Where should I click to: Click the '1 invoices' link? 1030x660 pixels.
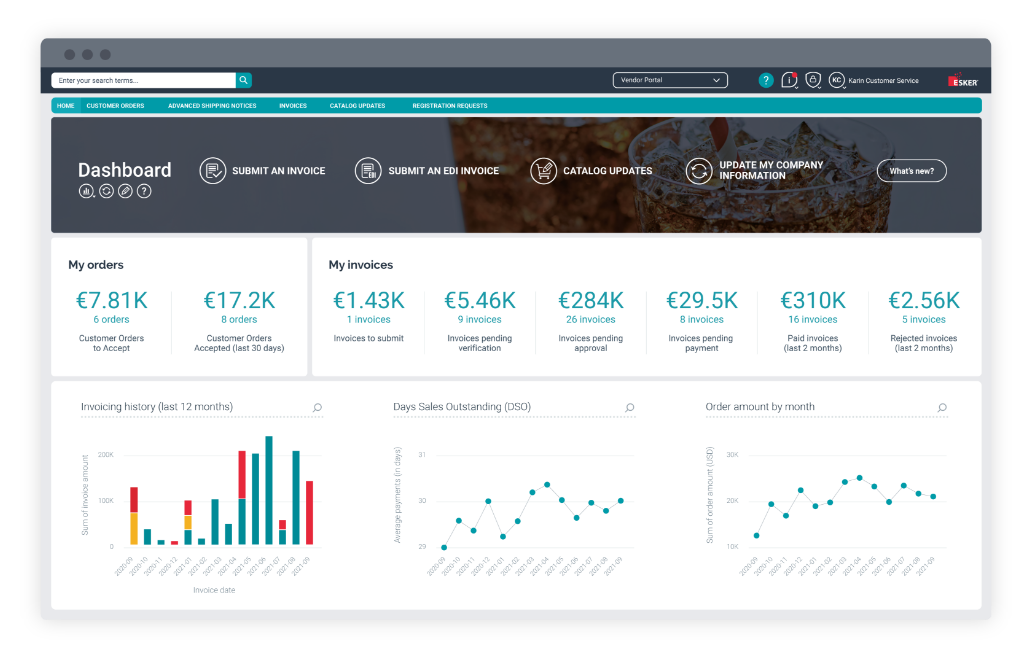(x=369, y=320)
